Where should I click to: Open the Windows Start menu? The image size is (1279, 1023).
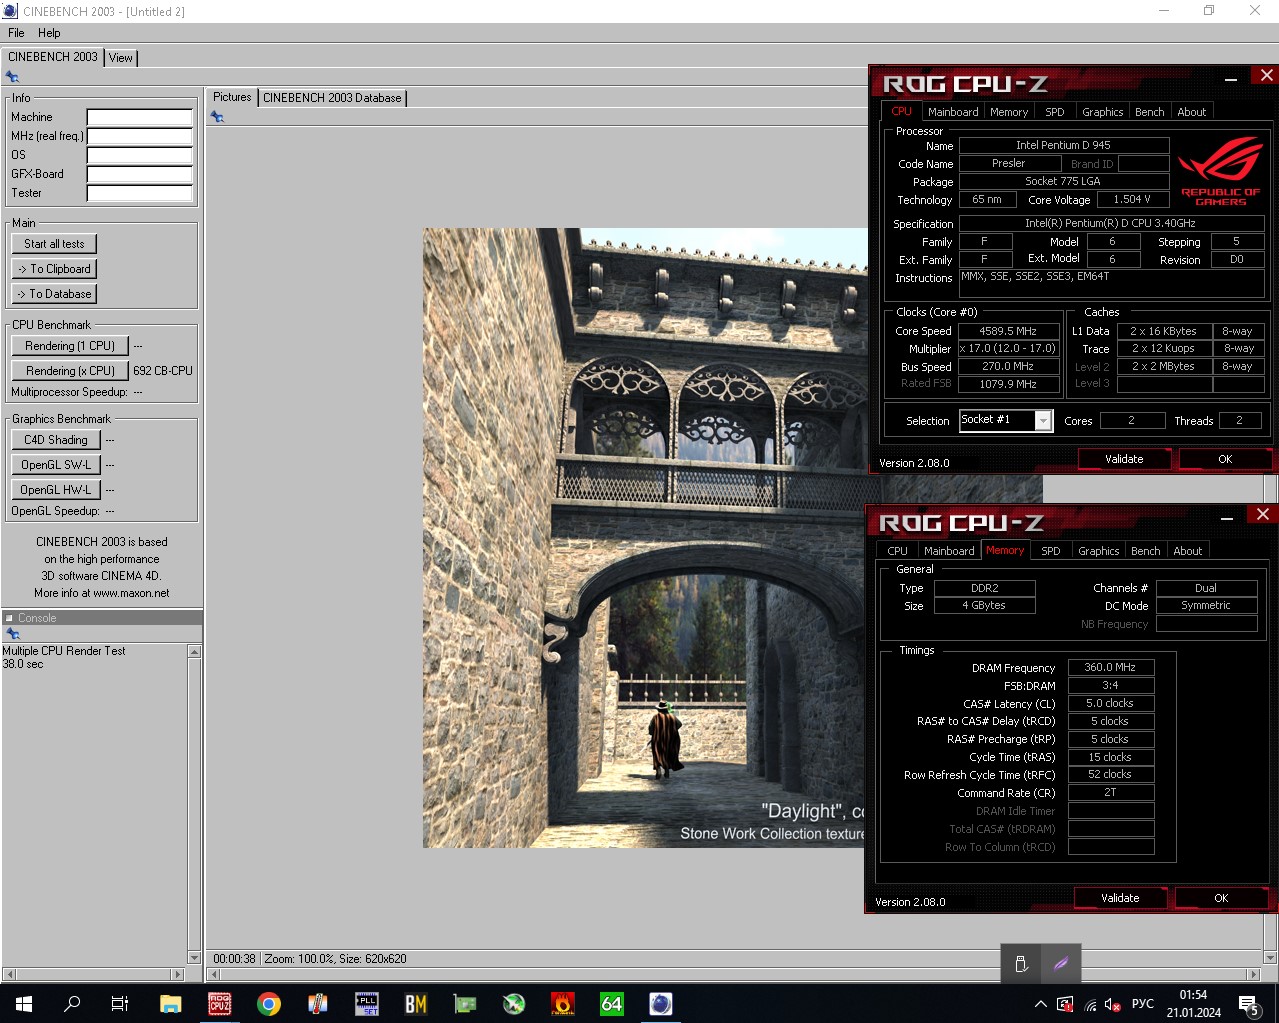24,1003
